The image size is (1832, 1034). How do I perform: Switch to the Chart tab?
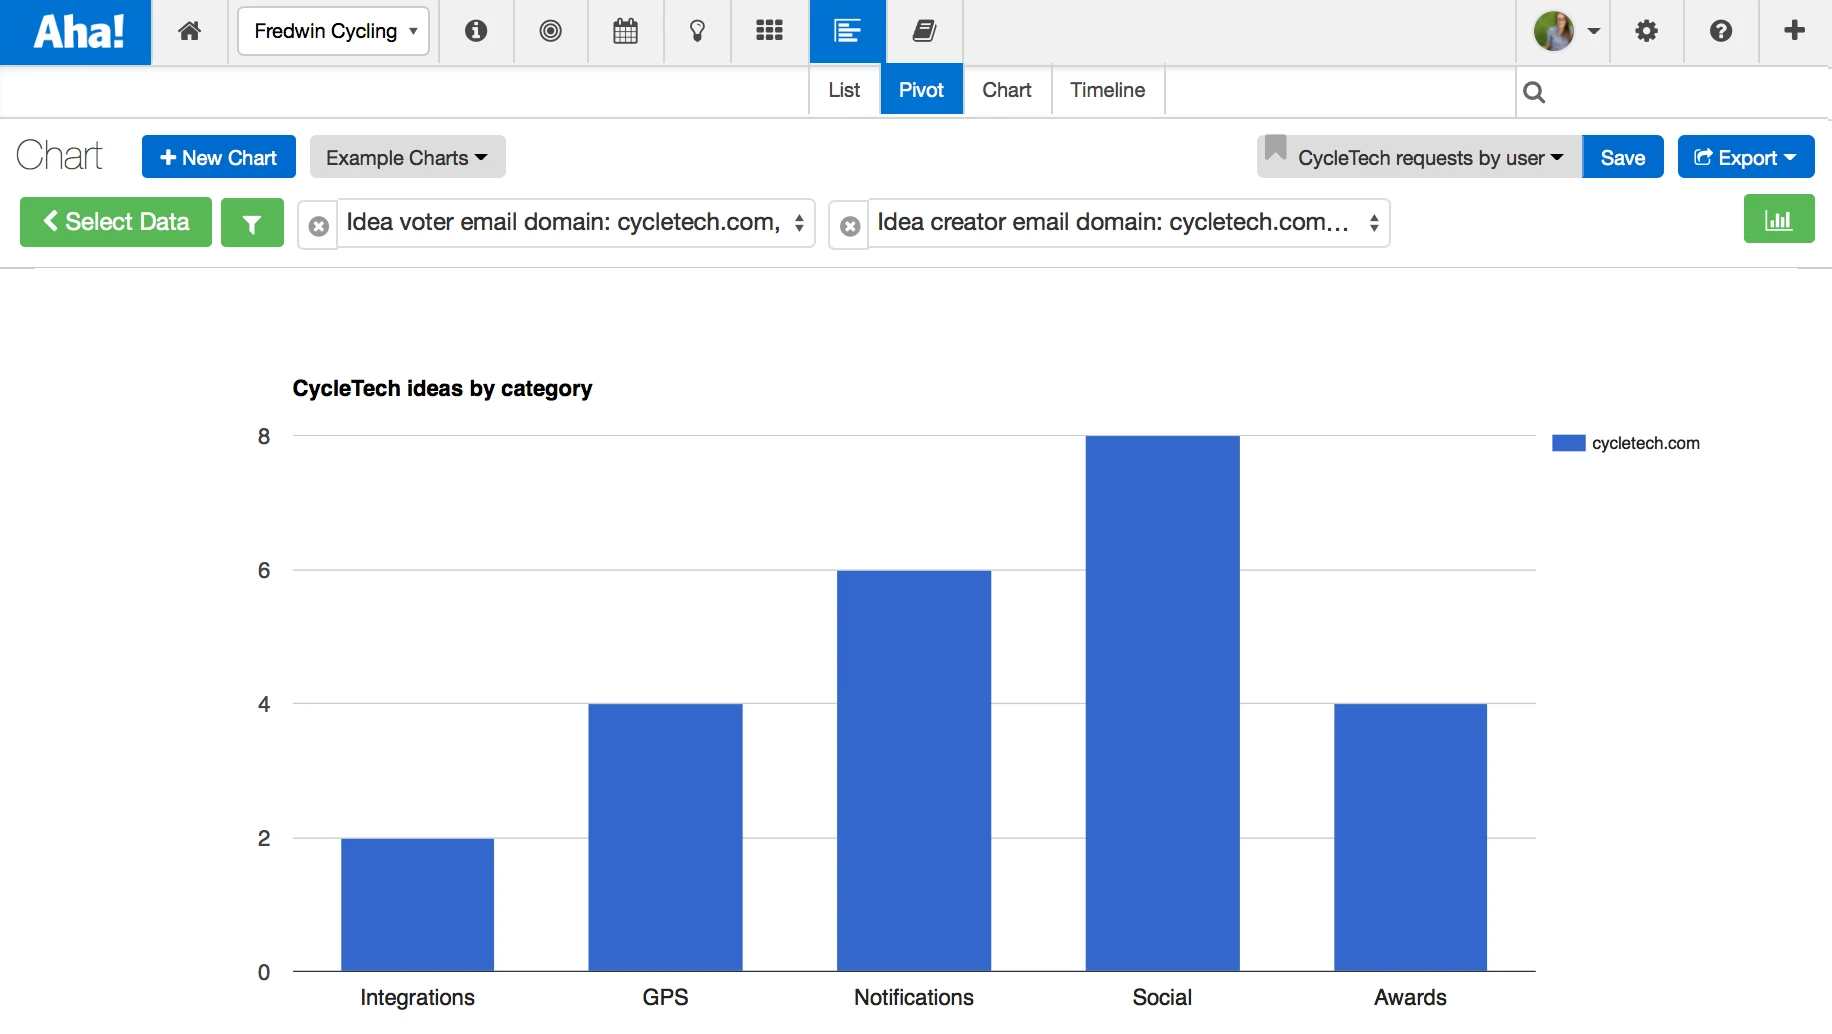click(1006, 90)
